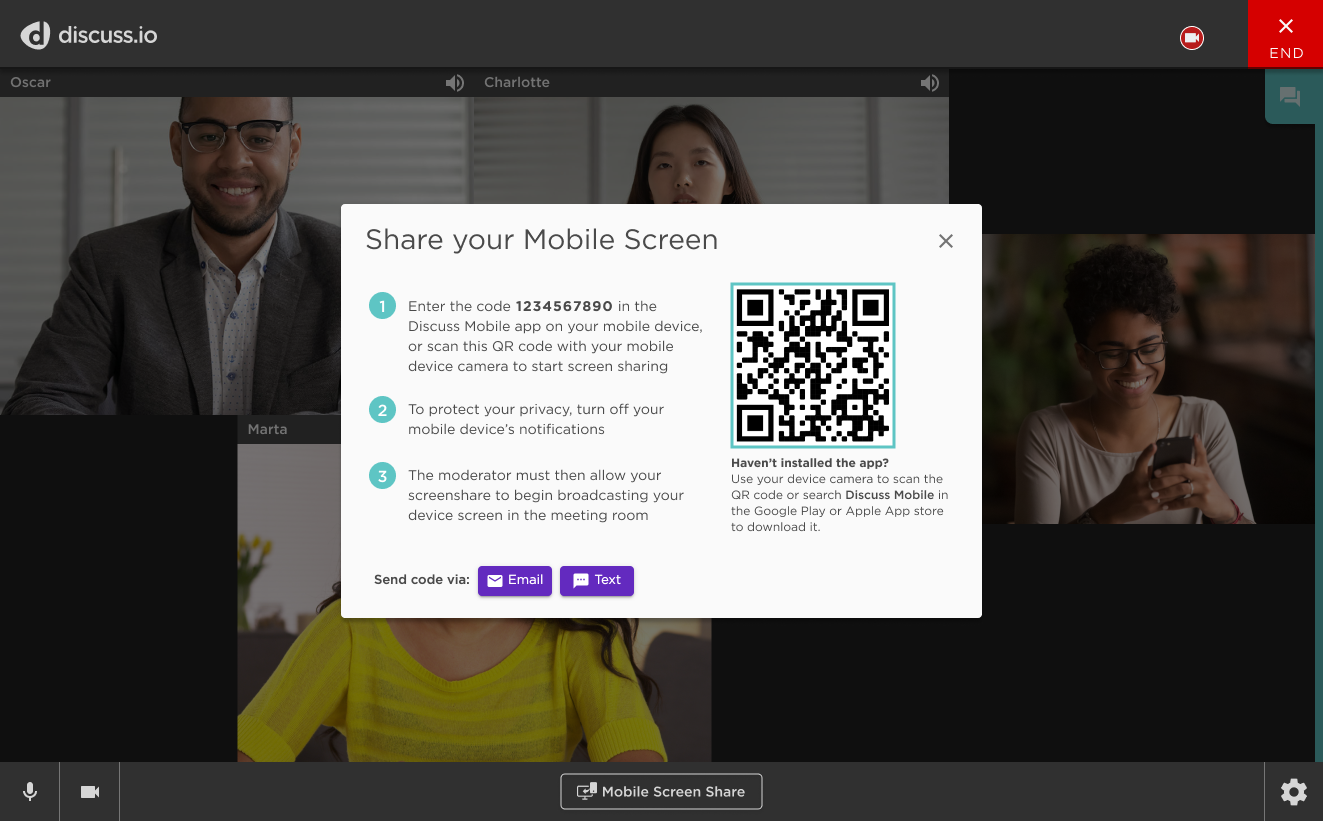1323x821 pixels.
Task: Send code via Text button
Action: pyautogui.click(x=597, y=581)
